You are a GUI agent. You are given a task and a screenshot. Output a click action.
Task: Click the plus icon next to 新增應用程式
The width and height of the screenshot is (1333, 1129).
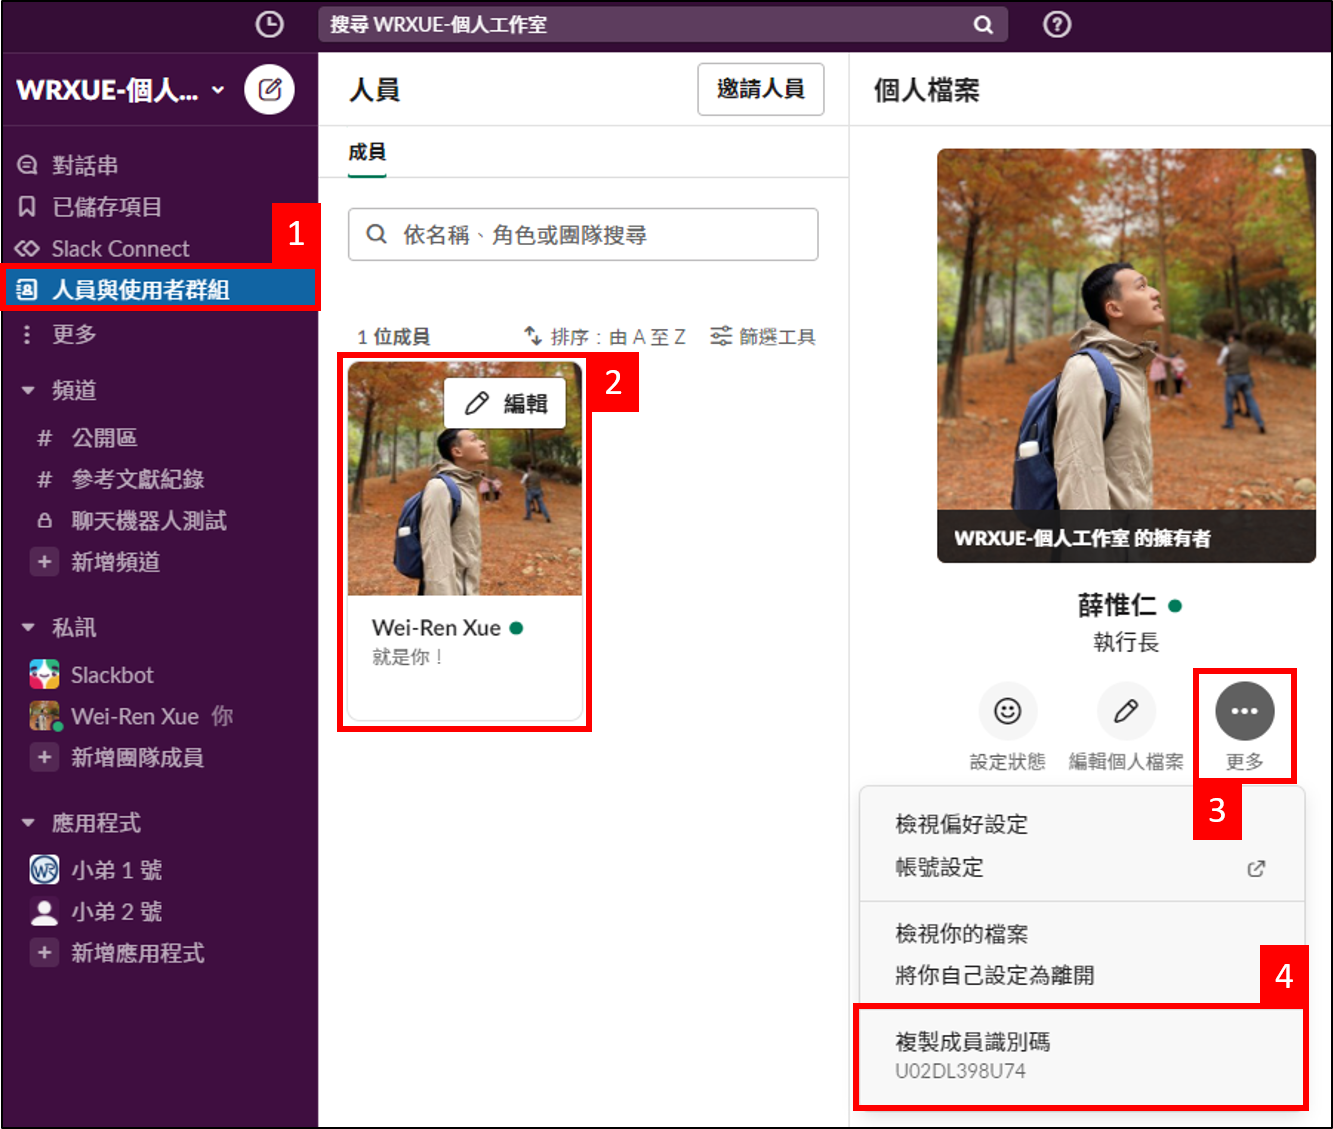point(44,953)
